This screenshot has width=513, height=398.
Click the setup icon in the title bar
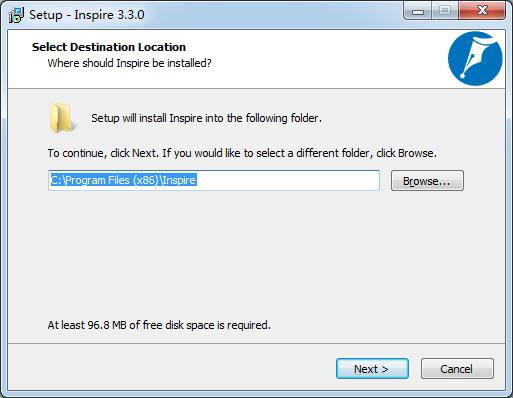pos(16,15)
